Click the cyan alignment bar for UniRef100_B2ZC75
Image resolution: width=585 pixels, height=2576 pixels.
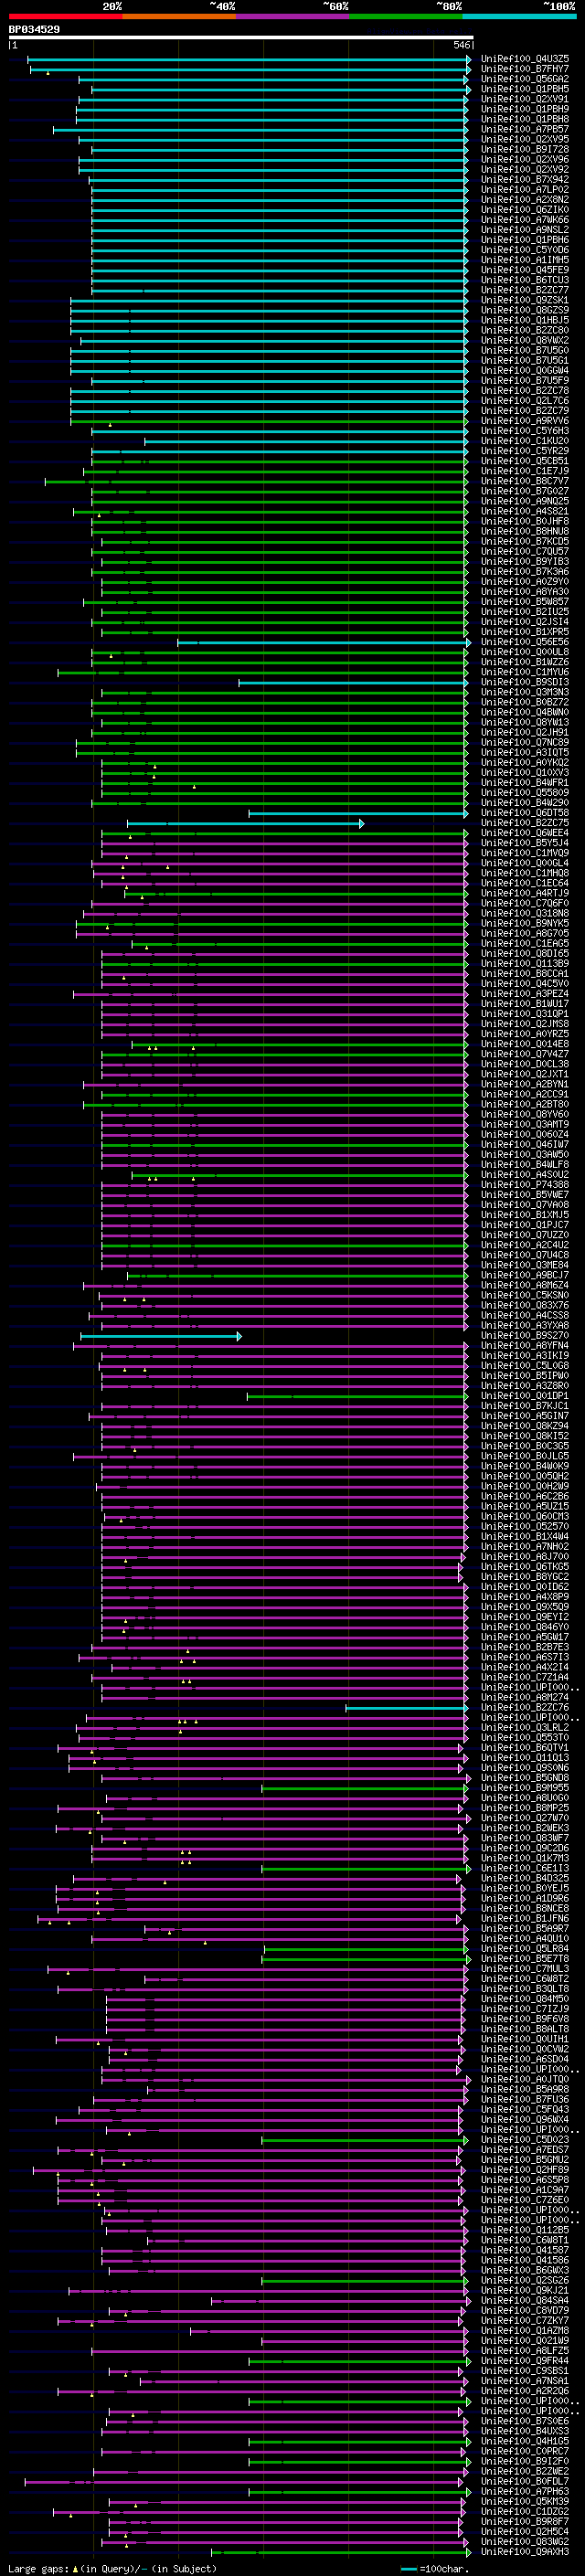click(x=245, y=823)
